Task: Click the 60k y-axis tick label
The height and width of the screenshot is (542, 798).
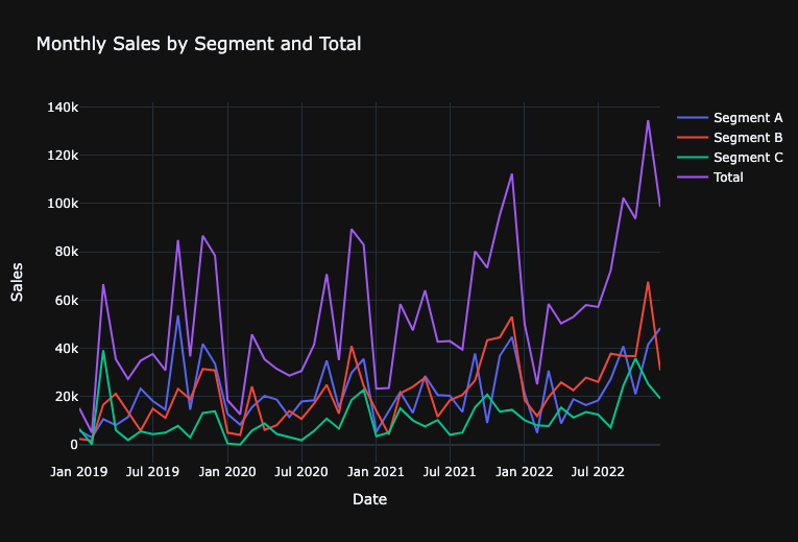Action: click(66, 300)
